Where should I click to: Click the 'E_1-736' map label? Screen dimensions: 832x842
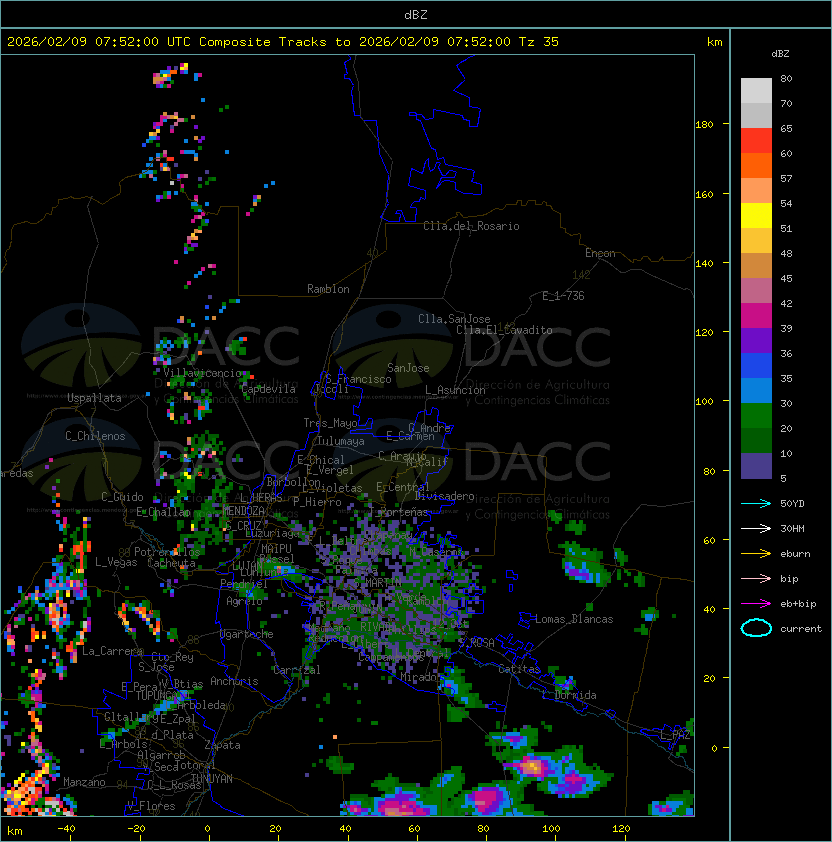pyautogui.click(x=563, y=296)
